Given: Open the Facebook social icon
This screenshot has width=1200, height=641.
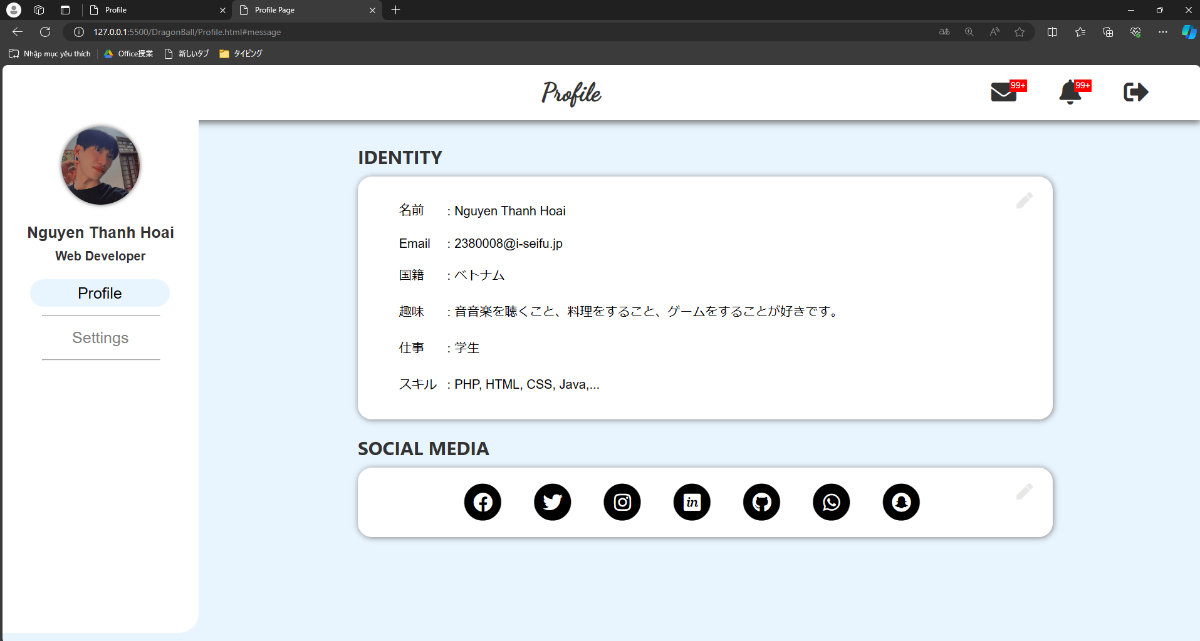Looking at the screenshot, I should (x=482, y=502).
